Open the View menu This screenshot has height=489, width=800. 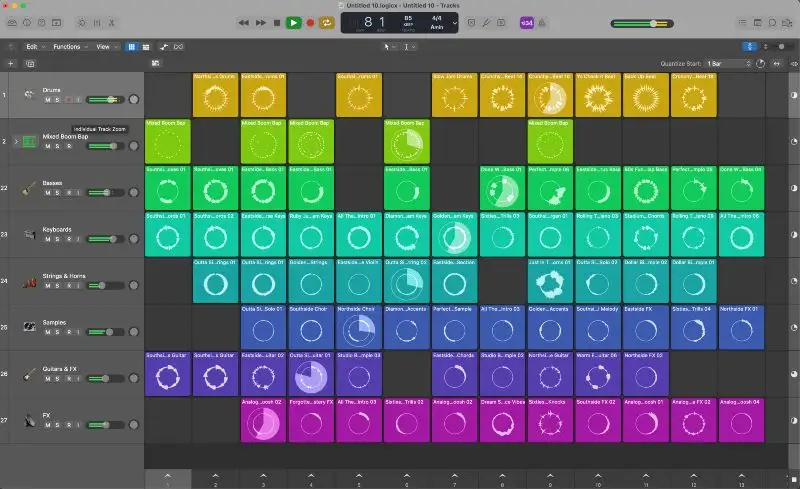104,47
